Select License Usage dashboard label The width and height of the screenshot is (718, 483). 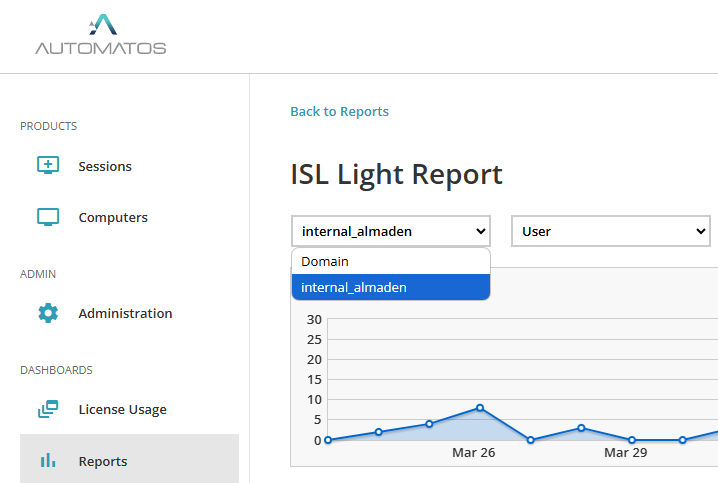coord(122,409)
